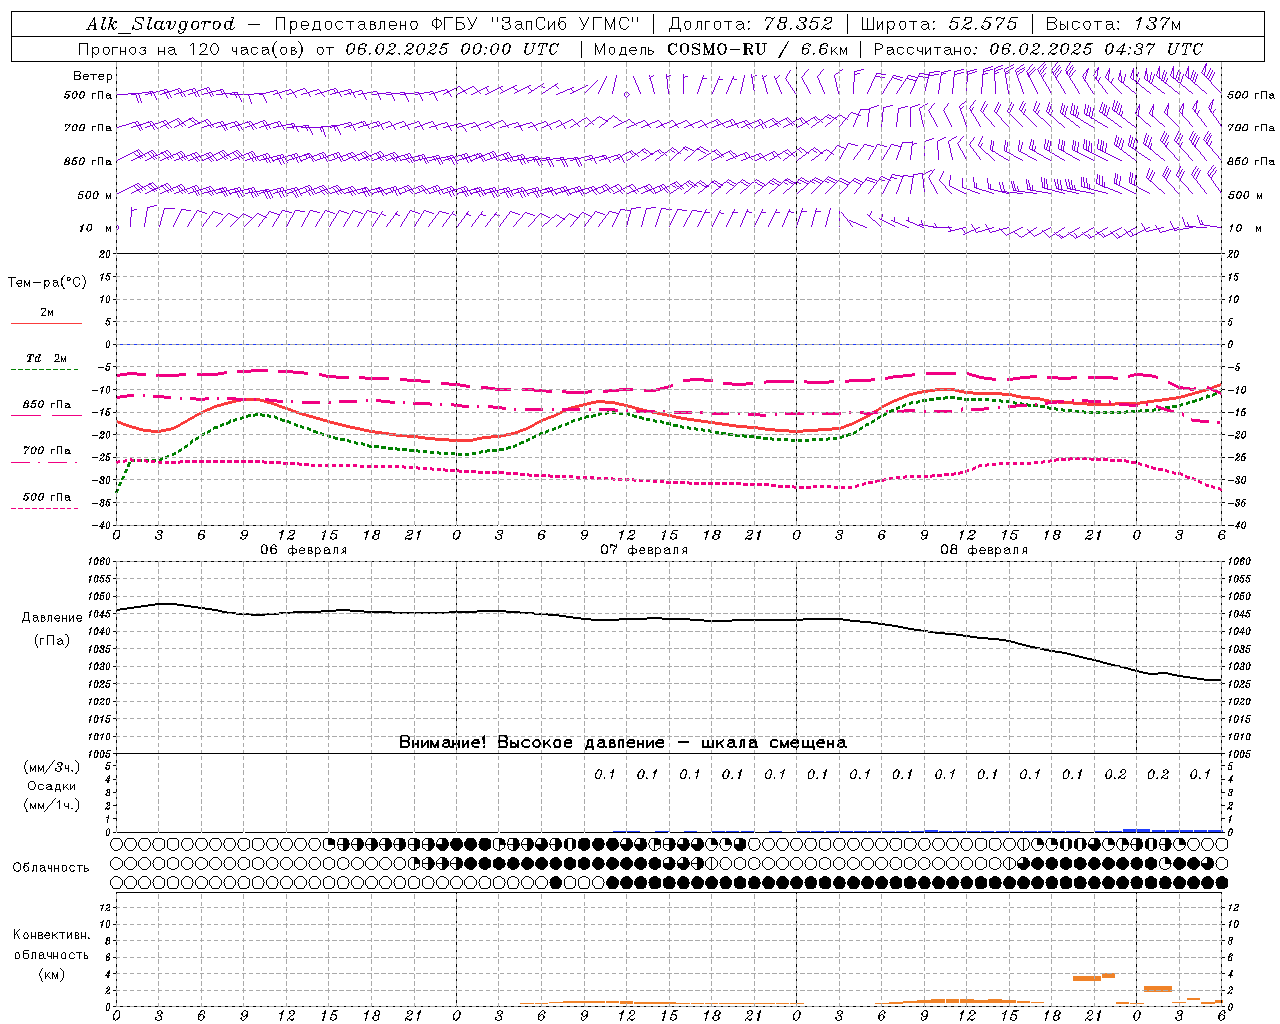1280x1024 pixels.
Task: Click the 'Td 2м' dew point legend label
Action: pyautogui.click(x=46, y=358)
